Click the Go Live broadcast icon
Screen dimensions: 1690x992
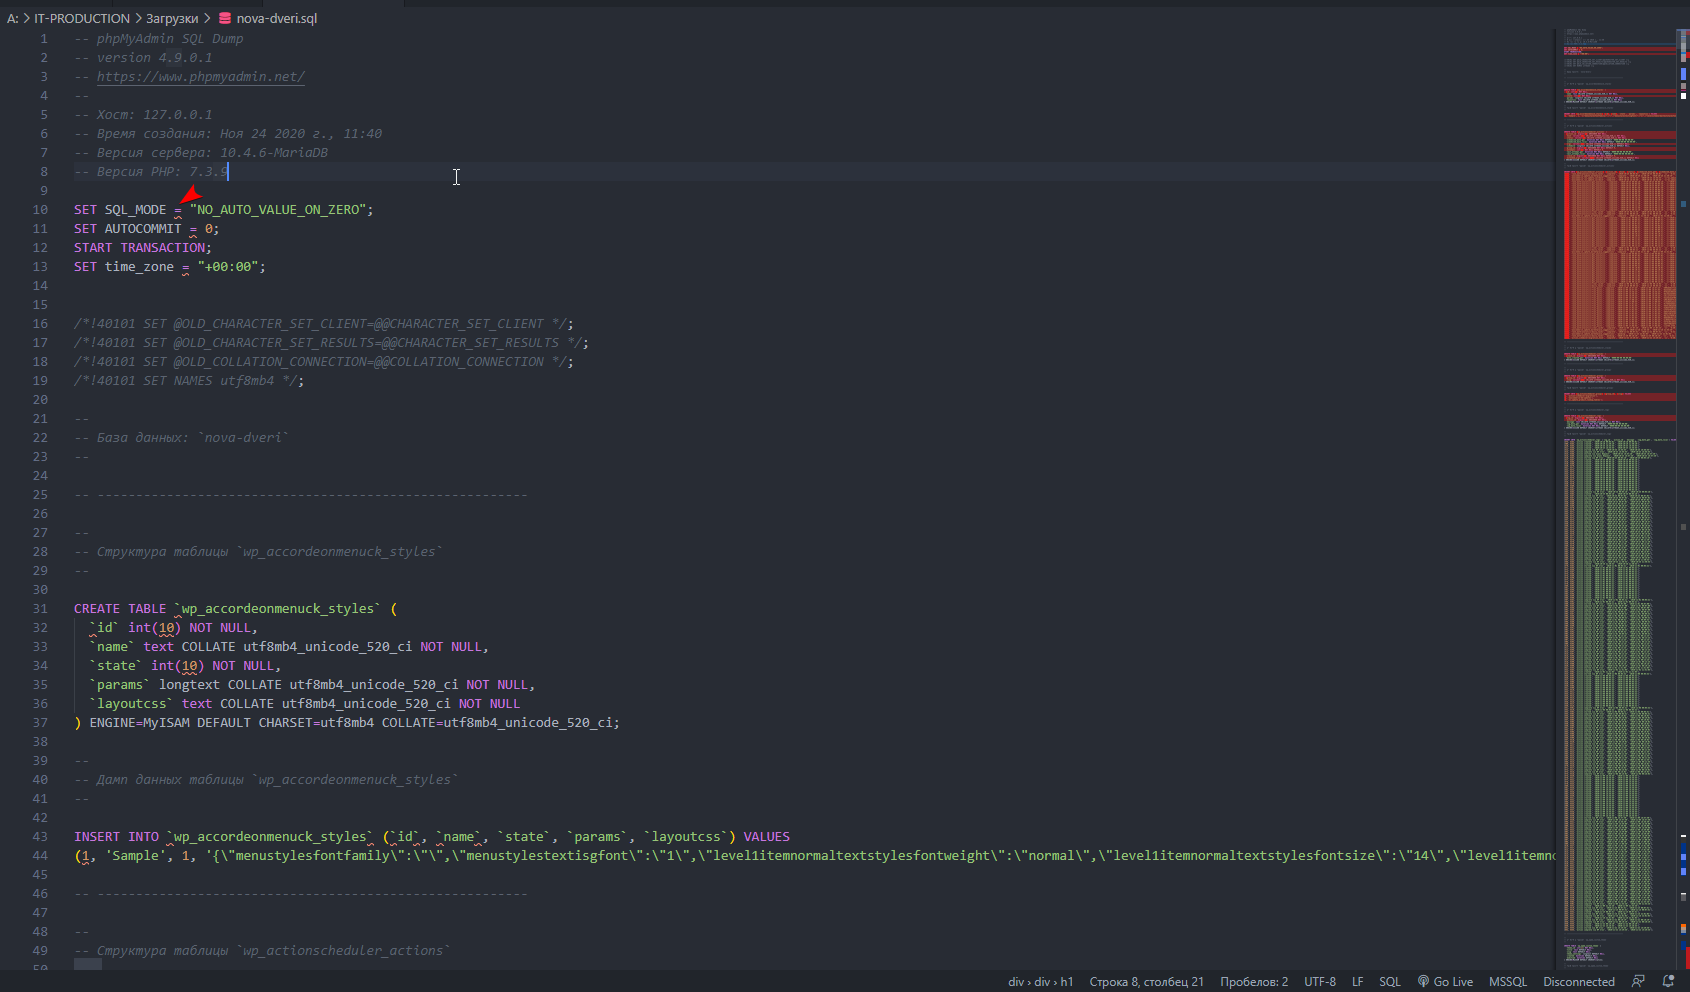(x=1423, y=981)
